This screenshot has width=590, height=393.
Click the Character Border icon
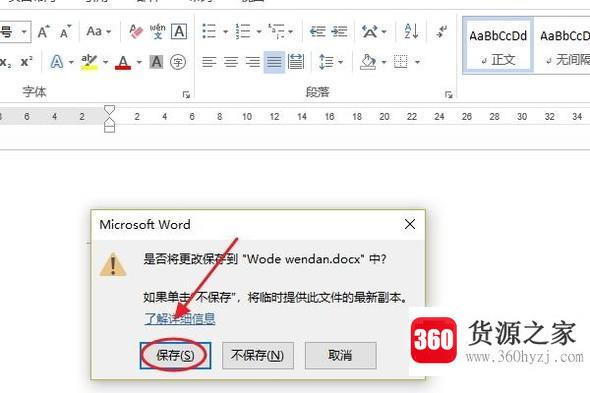pyautogui.click(x=179, y=32)
